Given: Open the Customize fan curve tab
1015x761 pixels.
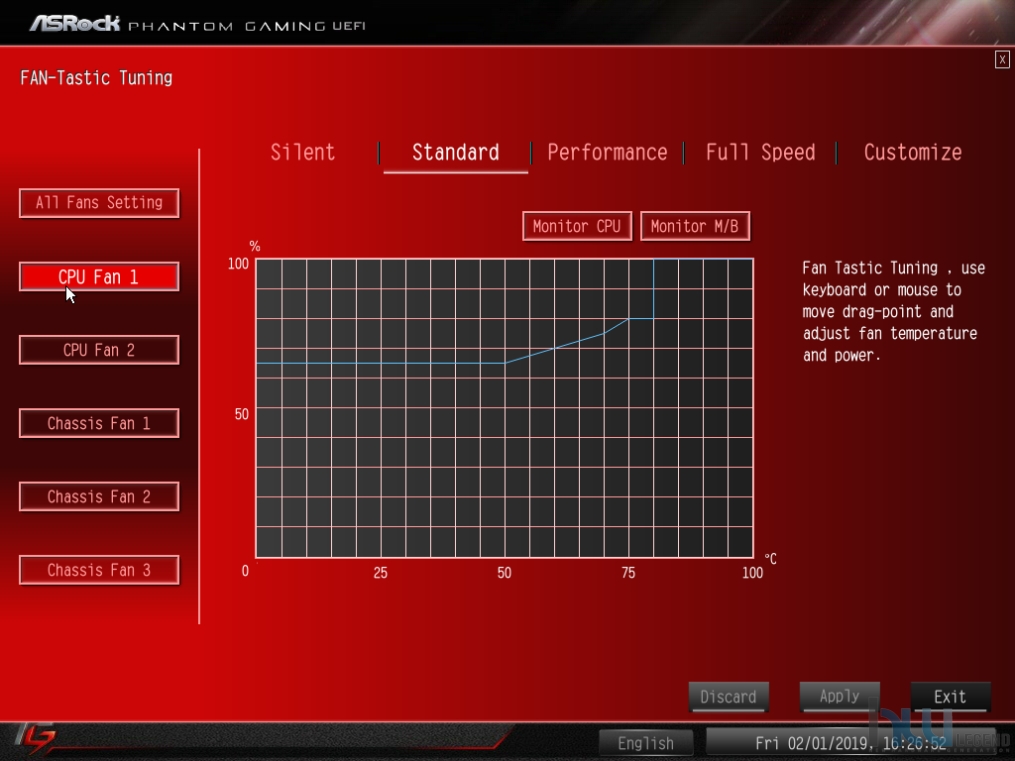Looking at the screenshot, I should (913, 153).
